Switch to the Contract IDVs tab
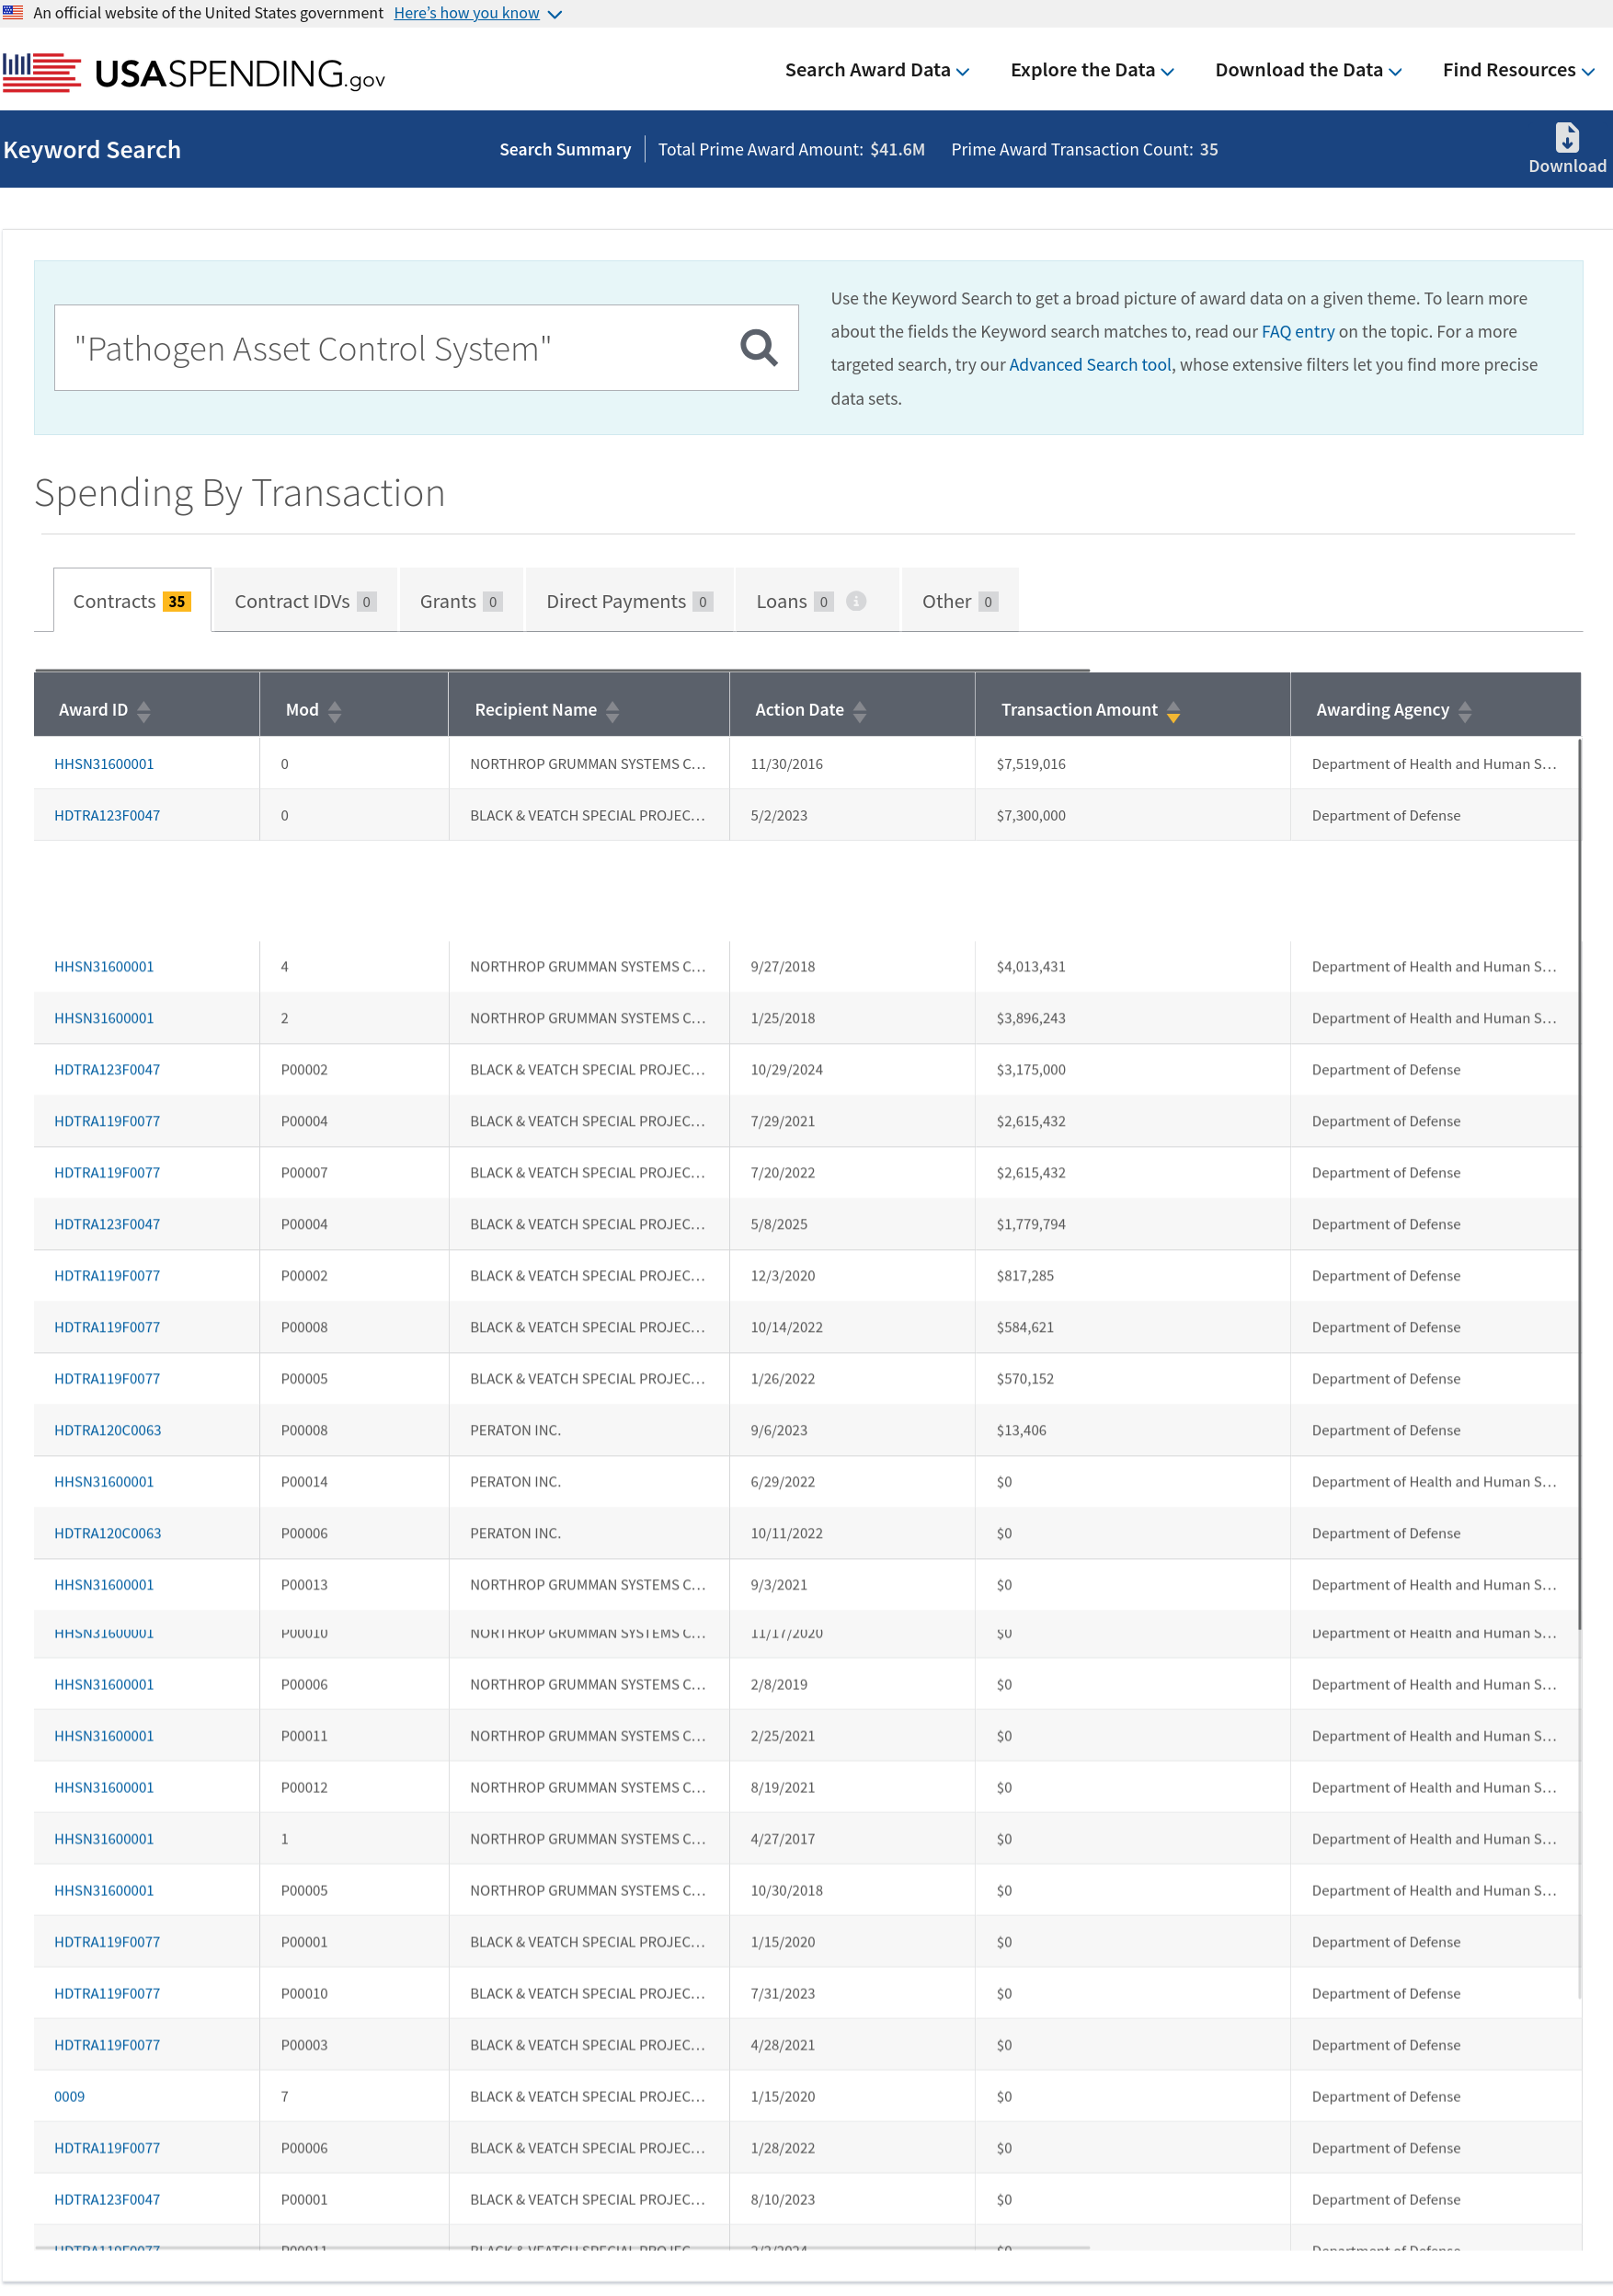Screen dimensions: 1613x2296 click(x=304, y=601)
